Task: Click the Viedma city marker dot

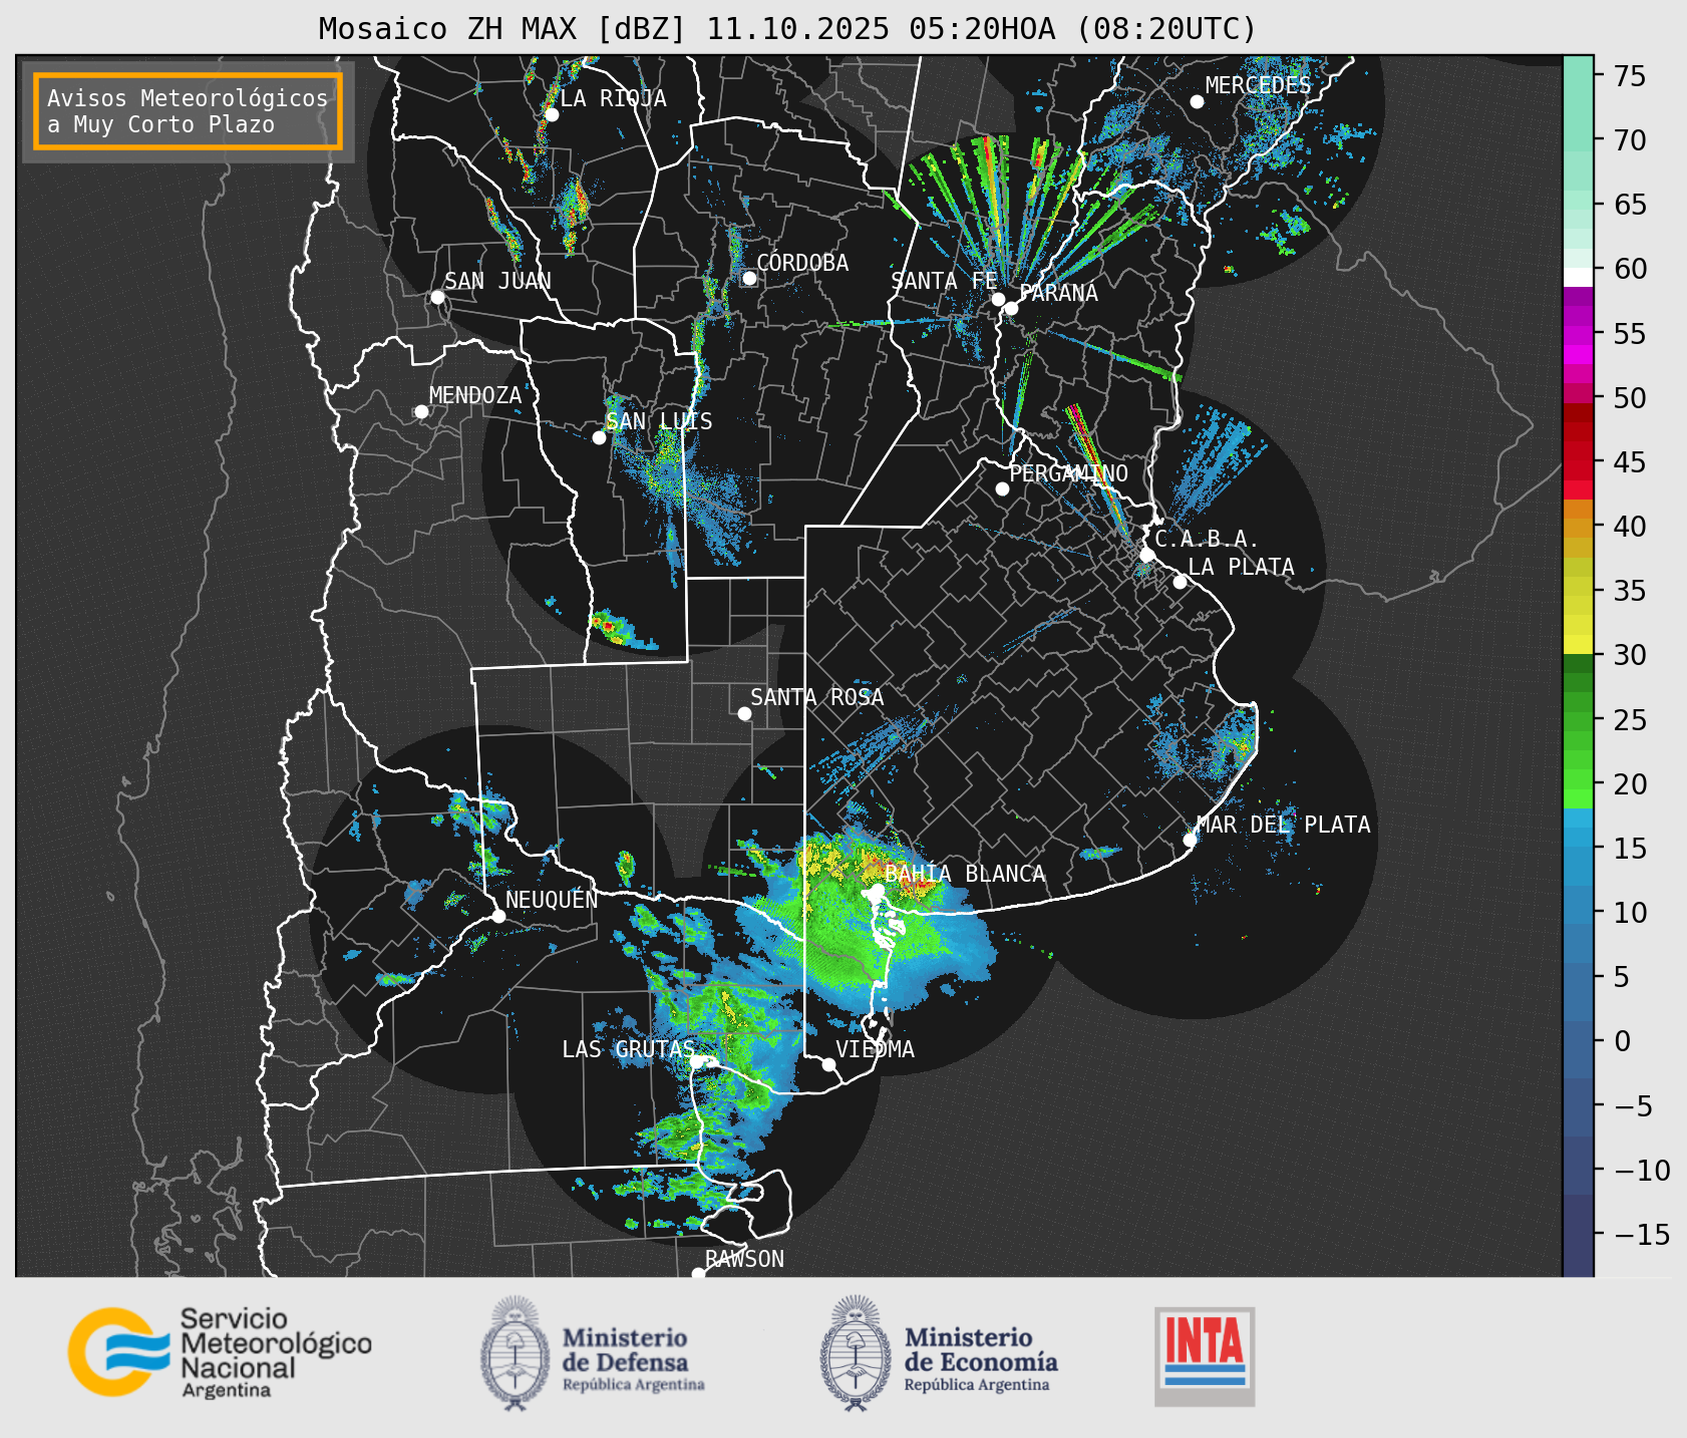Action: pyautogui.click(x=829, y=1064)
